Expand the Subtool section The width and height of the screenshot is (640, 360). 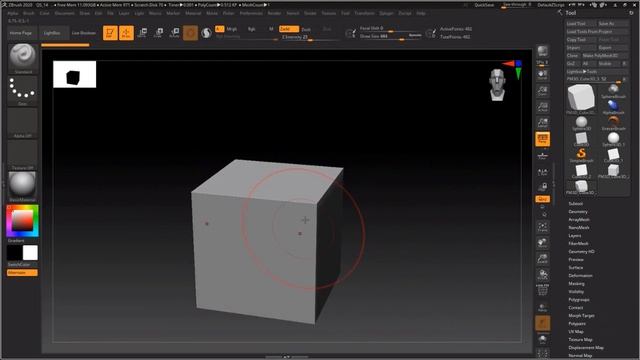coord(576,203)
